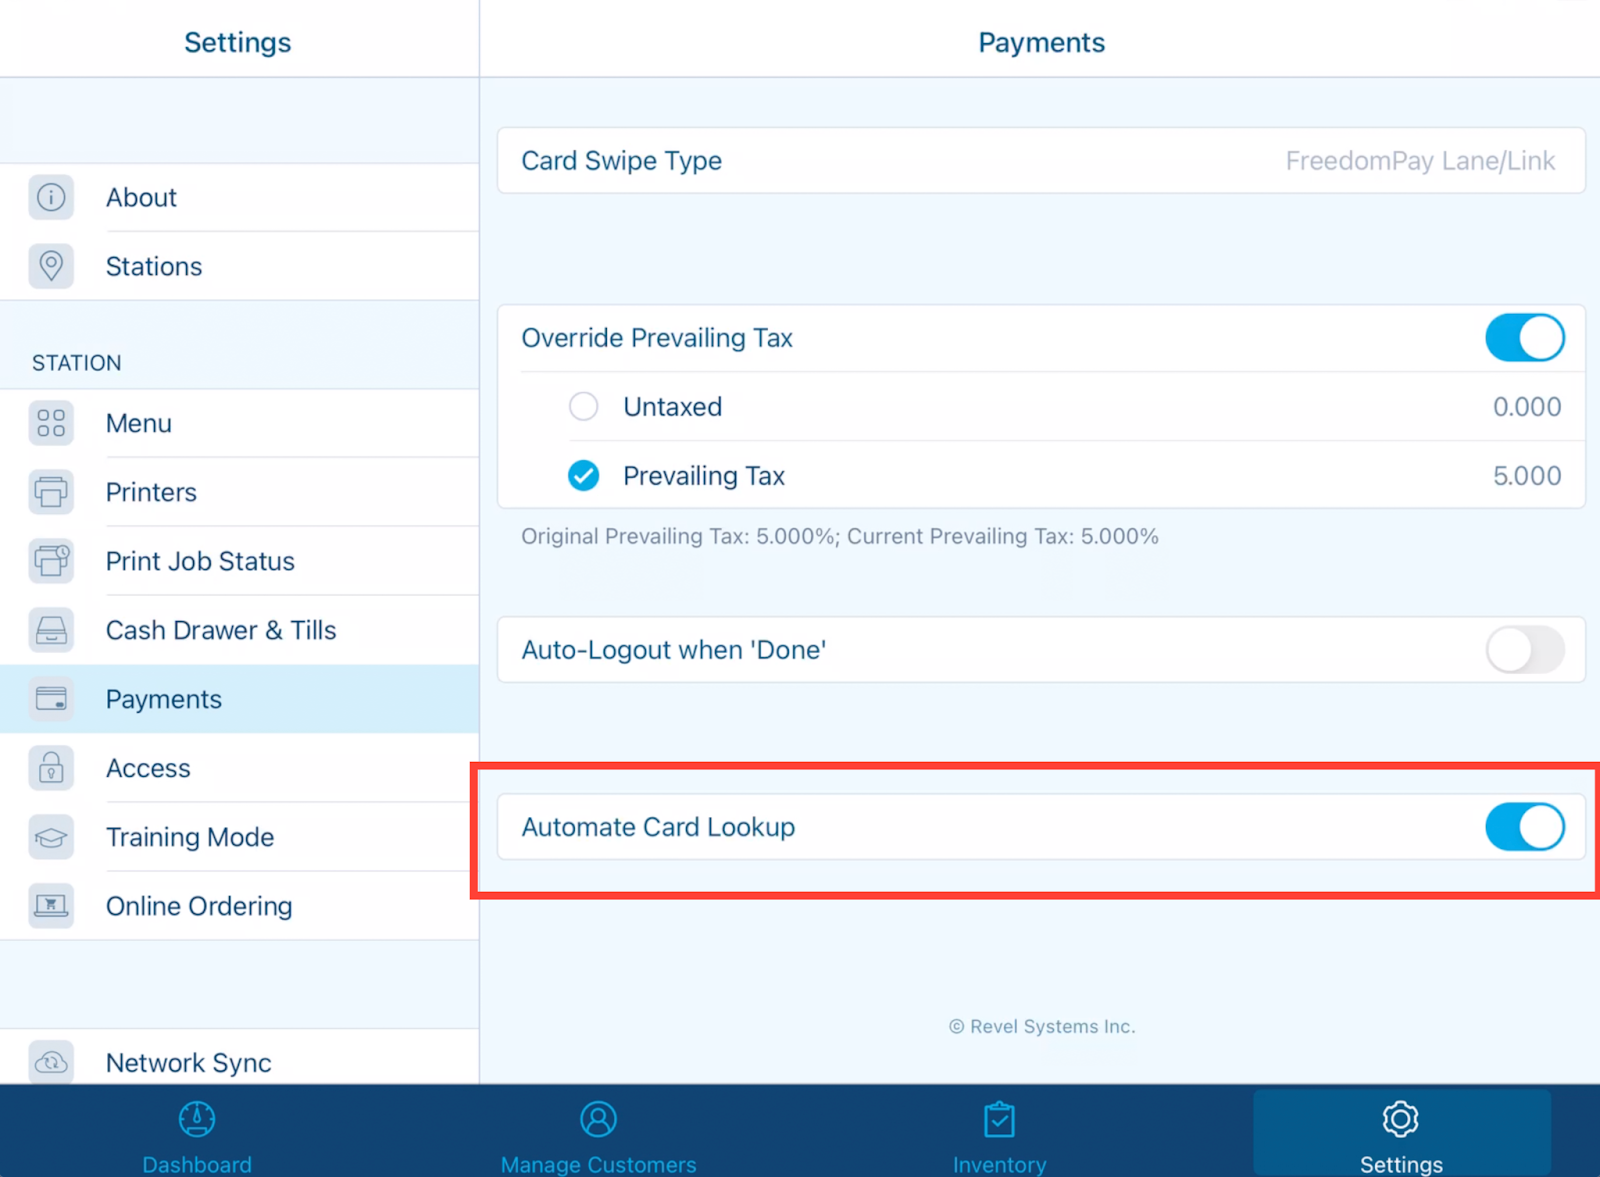This screenshot has height=1177, width=1600.
Task: Switch to the Manage Customers tab
Action: tap(598, 1131)
